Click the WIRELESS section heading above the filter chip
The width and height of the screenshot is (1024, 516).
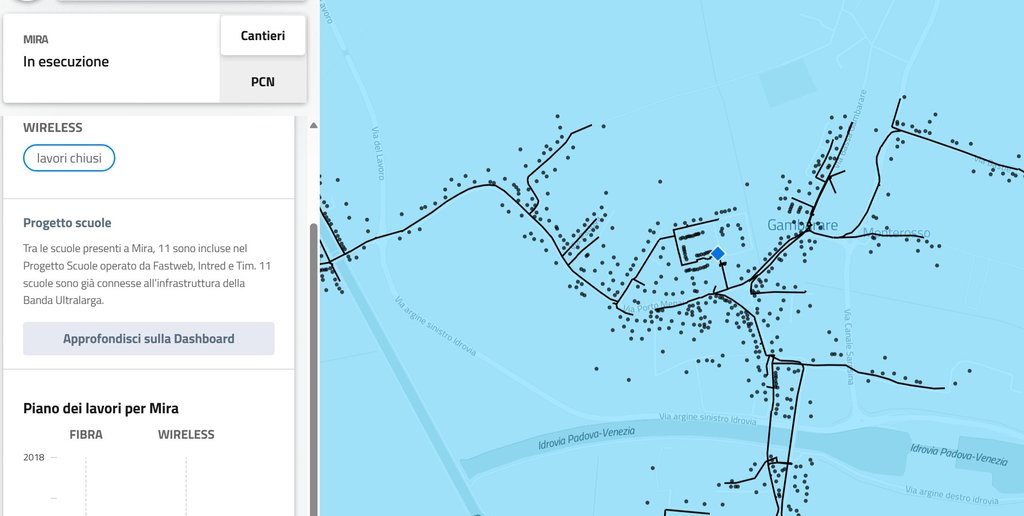click(x=53, y=128)
